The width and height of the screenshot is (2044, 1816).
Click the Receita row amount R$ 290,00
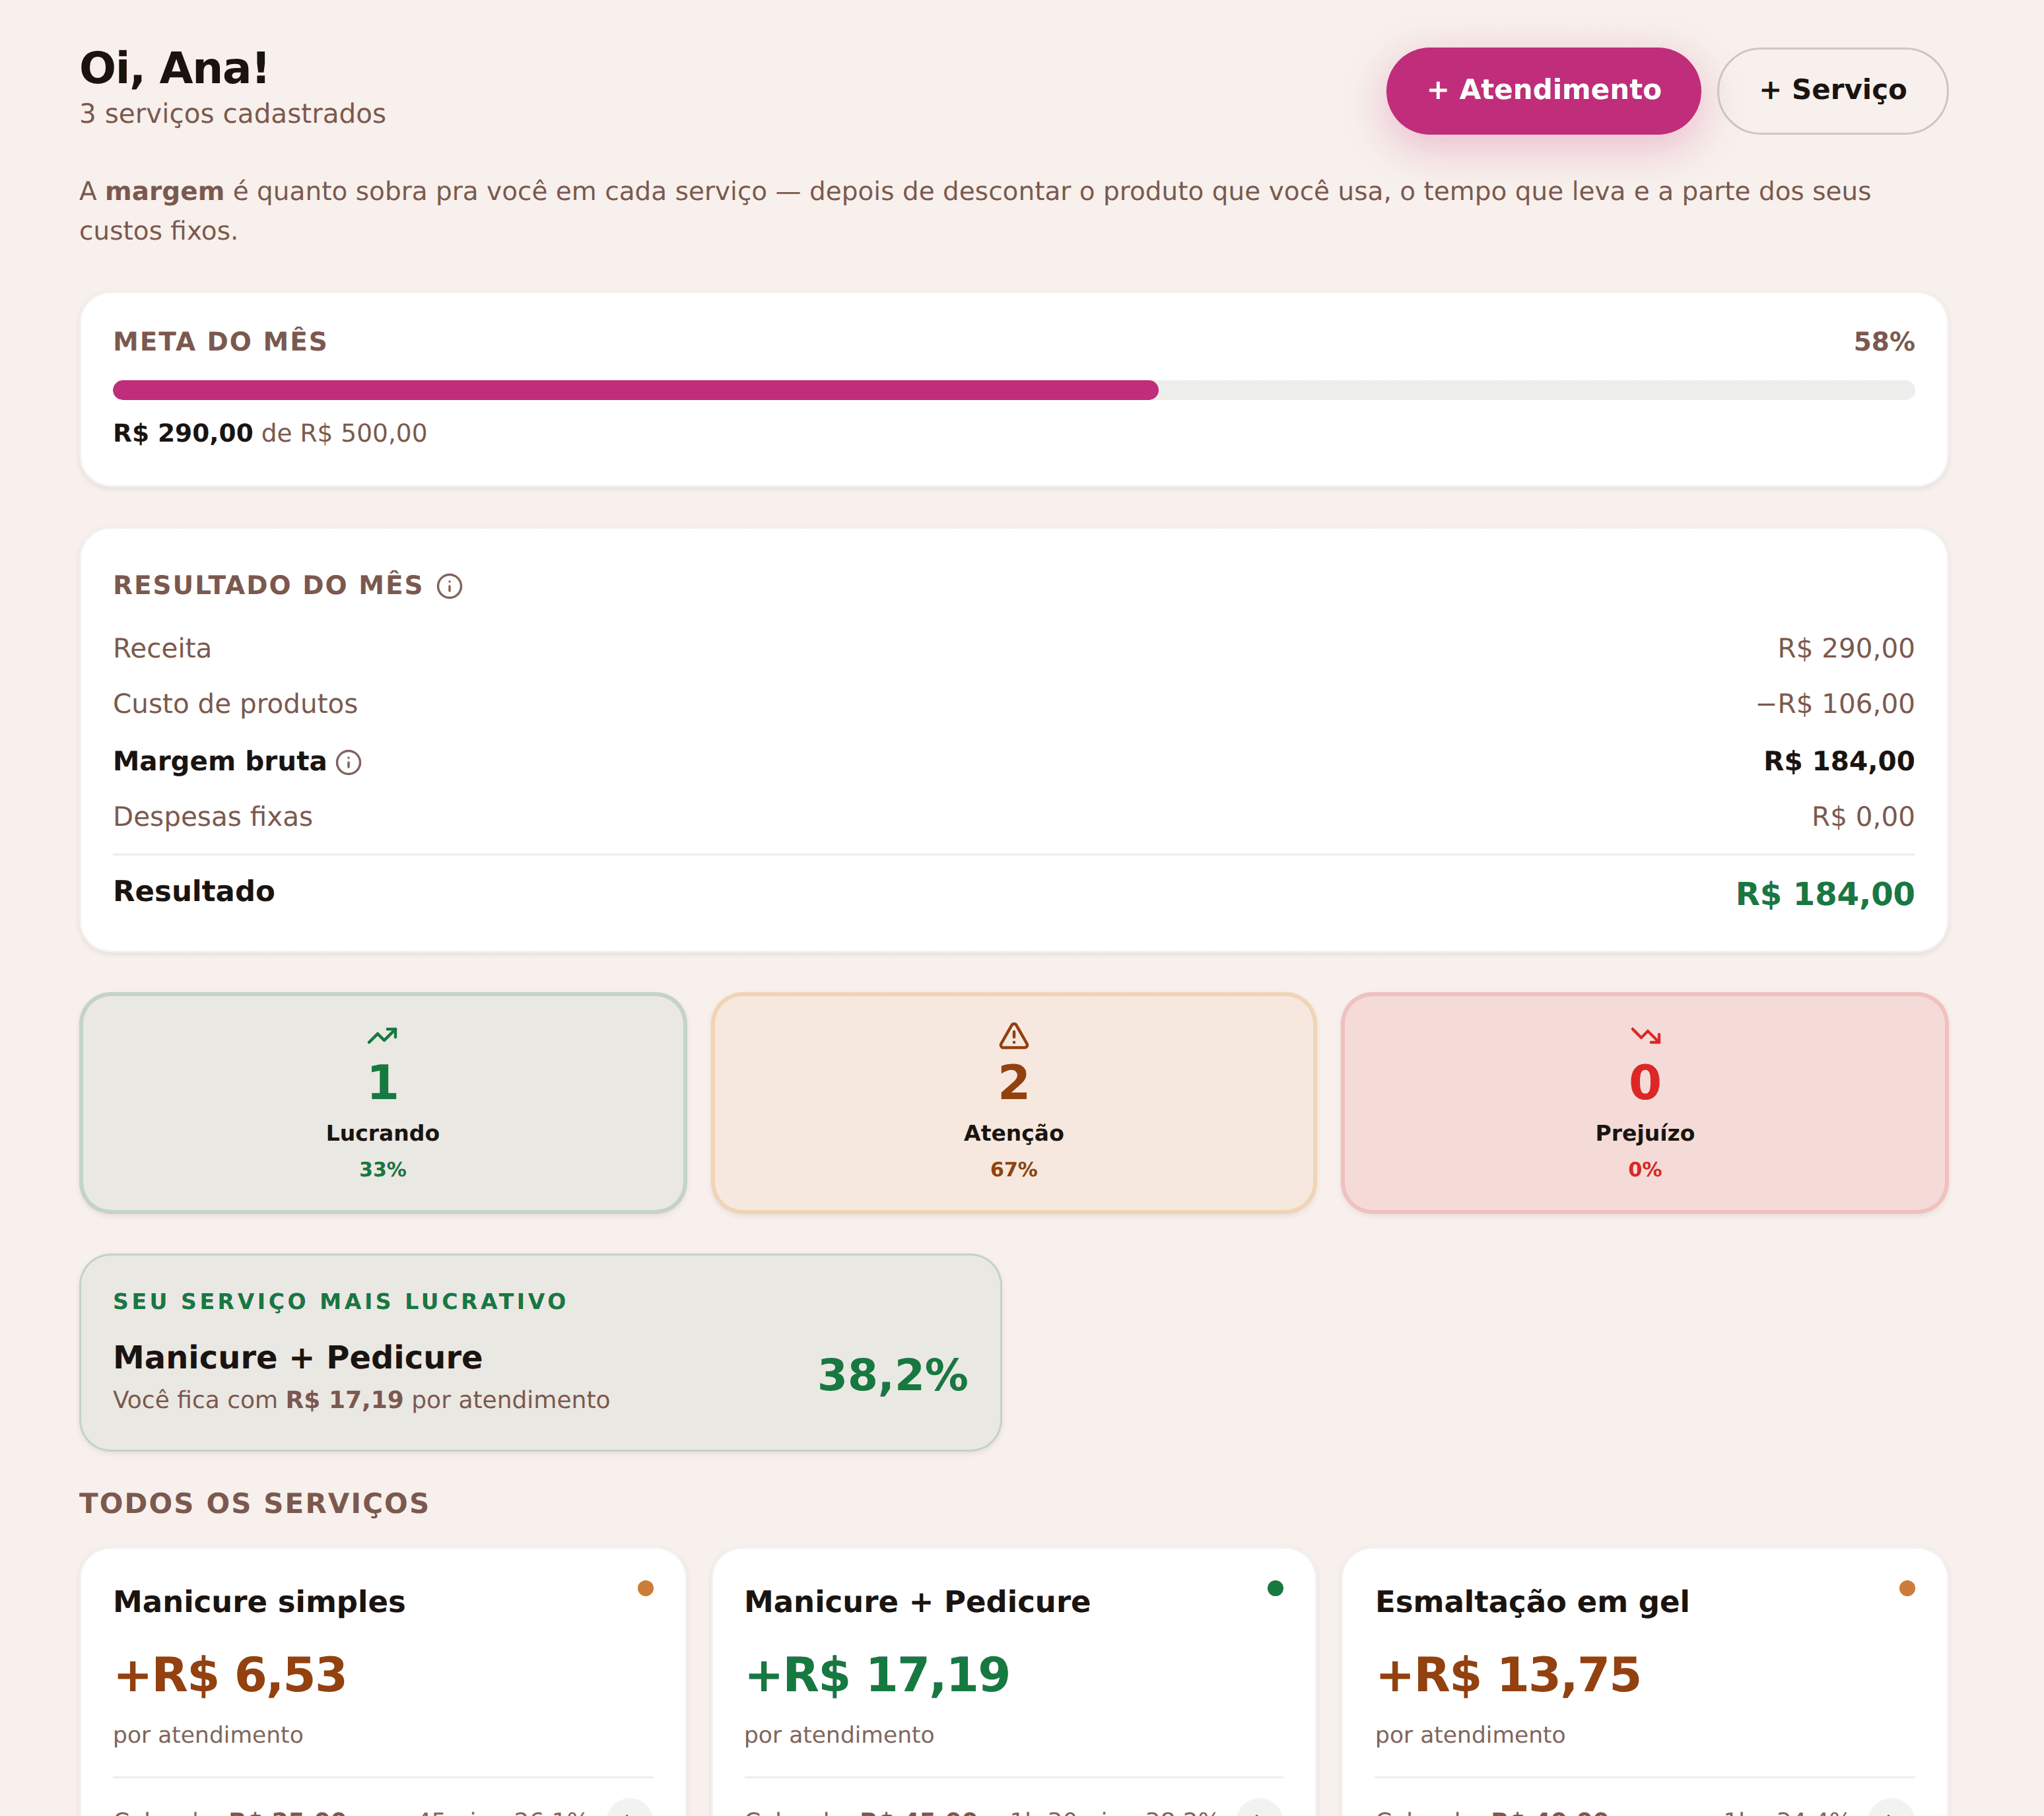click(1846, 649)
